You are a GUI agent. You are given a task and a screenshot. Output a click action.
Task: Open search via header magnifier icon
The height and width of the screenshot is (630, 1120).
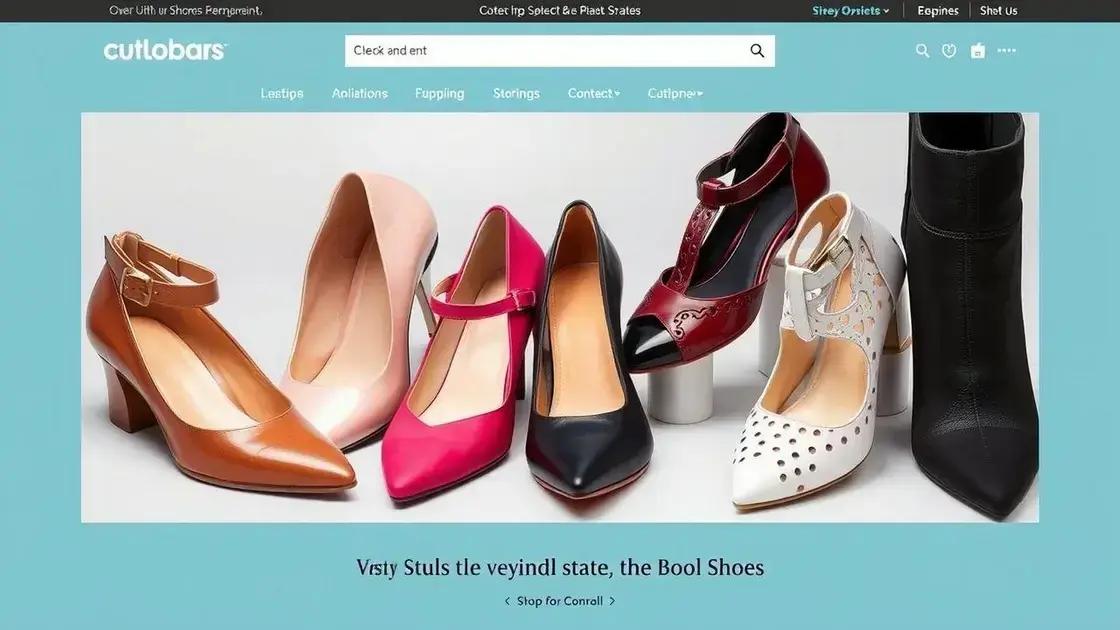[923, 51]
